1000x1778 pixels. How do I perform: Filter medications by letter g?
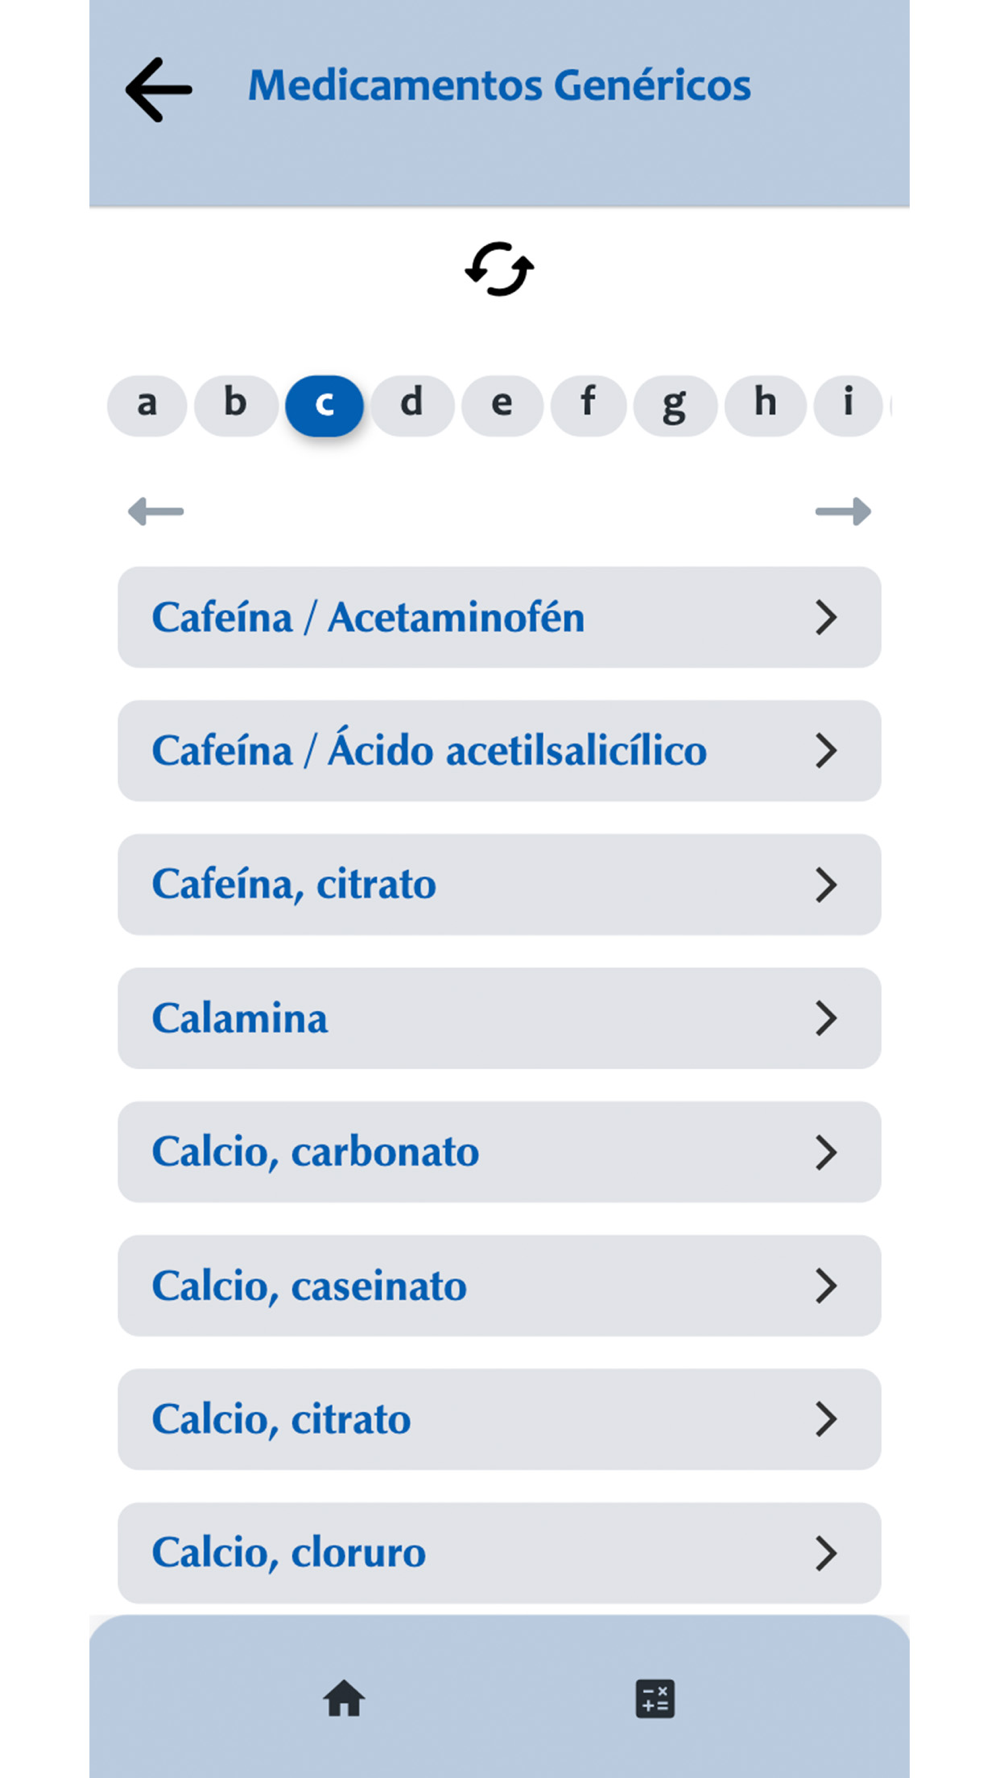tap(675, 405)
